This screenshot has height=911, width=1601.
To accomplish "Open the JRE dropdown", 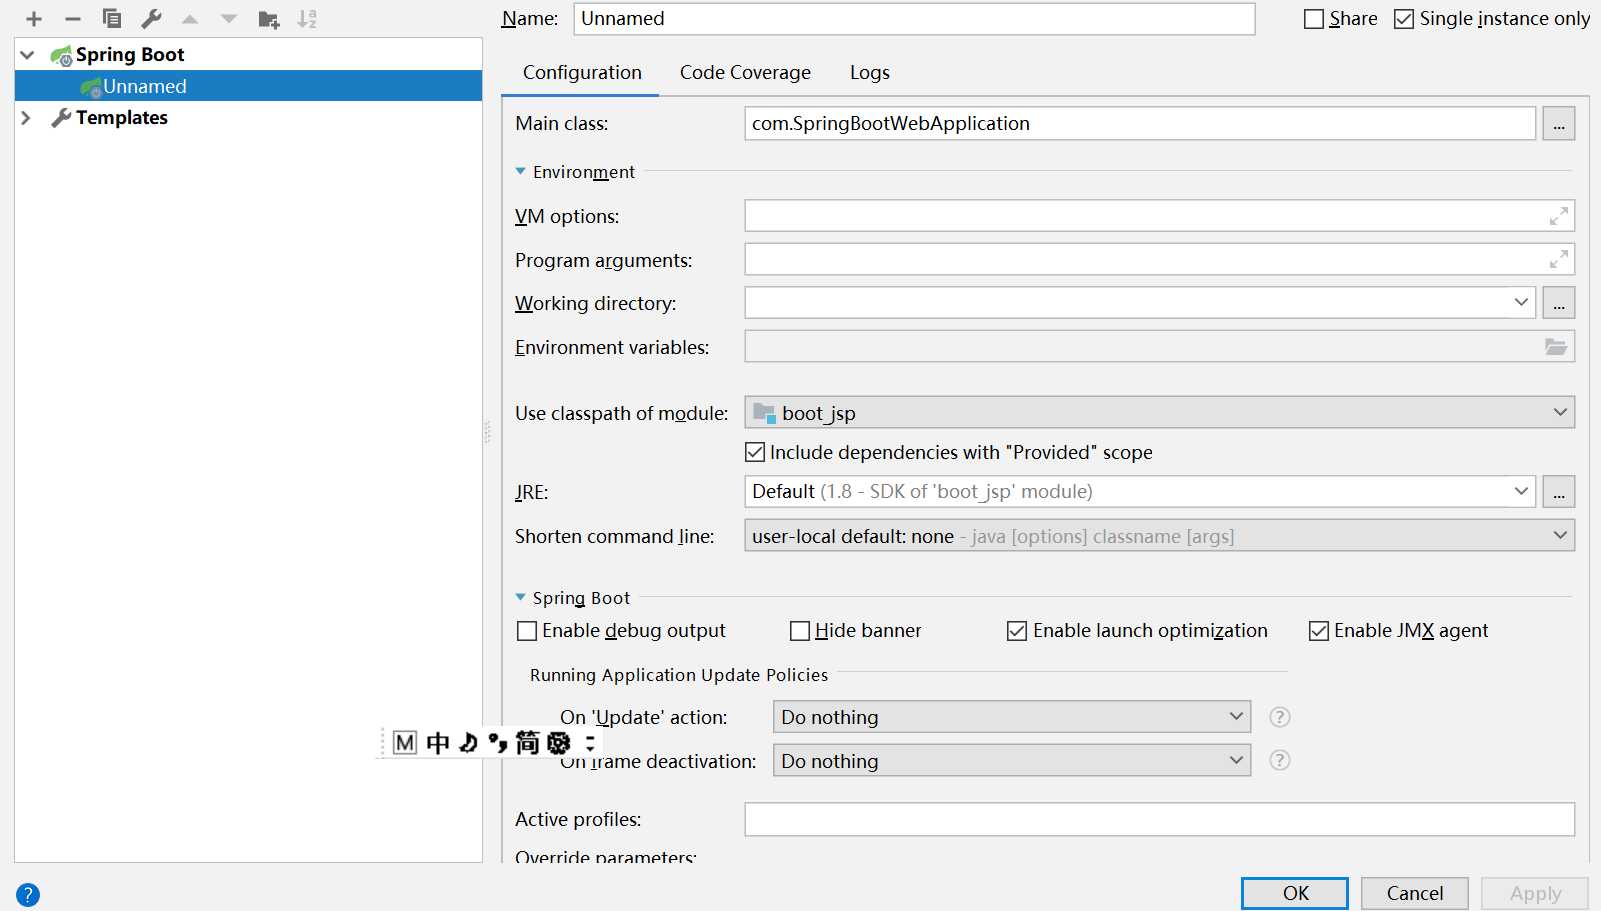I will (1521, 491).
